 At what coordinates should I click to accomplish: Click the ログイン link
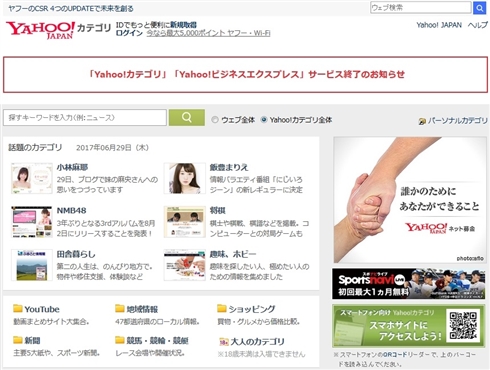tap(129, 33)
